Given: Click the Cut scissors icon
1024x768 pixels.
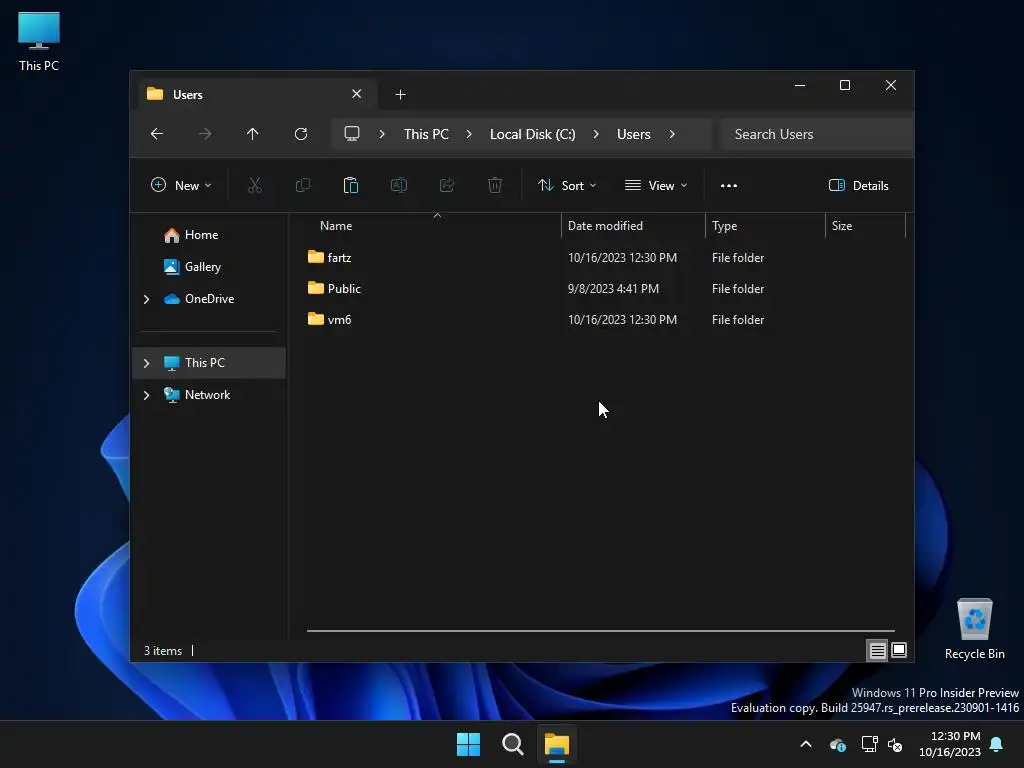Looking at the screenshot, I should (255, 185).
